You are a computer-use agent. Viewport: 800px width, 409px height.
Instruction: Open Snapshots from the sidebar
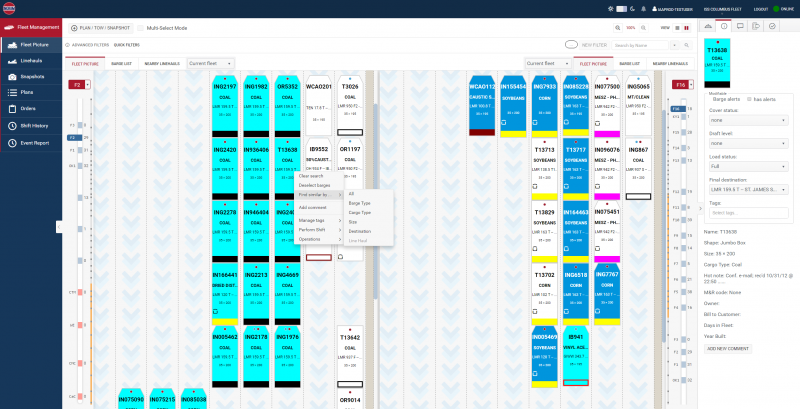pyautogui.click(x=32, y=77)
